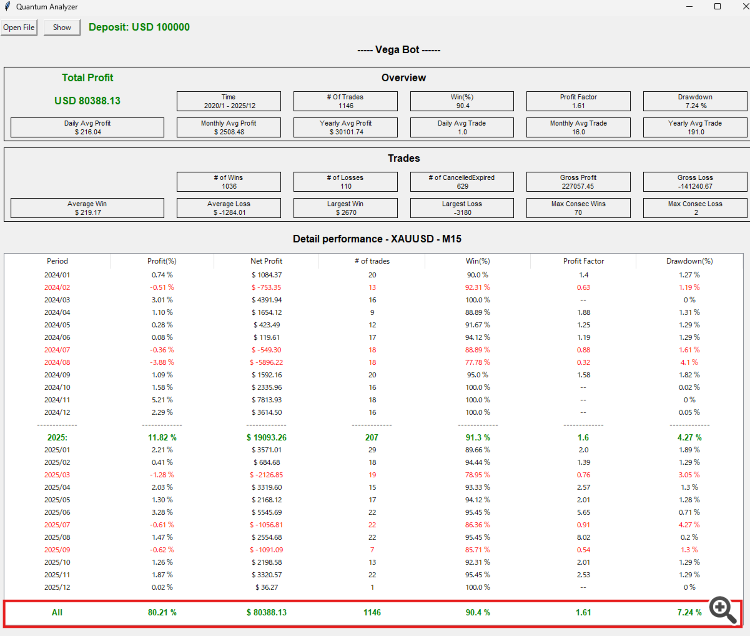Click the Period column header
750x636 pixels.
tap(57, 261)
